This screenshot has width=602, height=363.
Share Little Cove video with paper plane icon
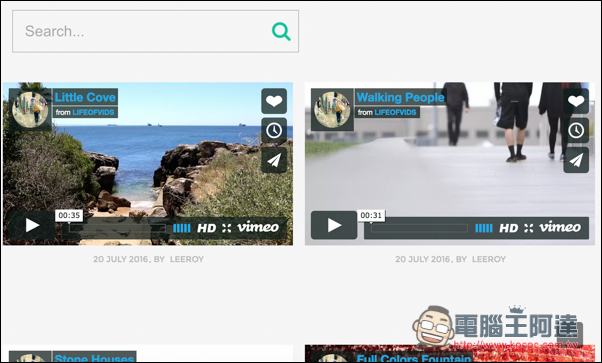(274, 160)
